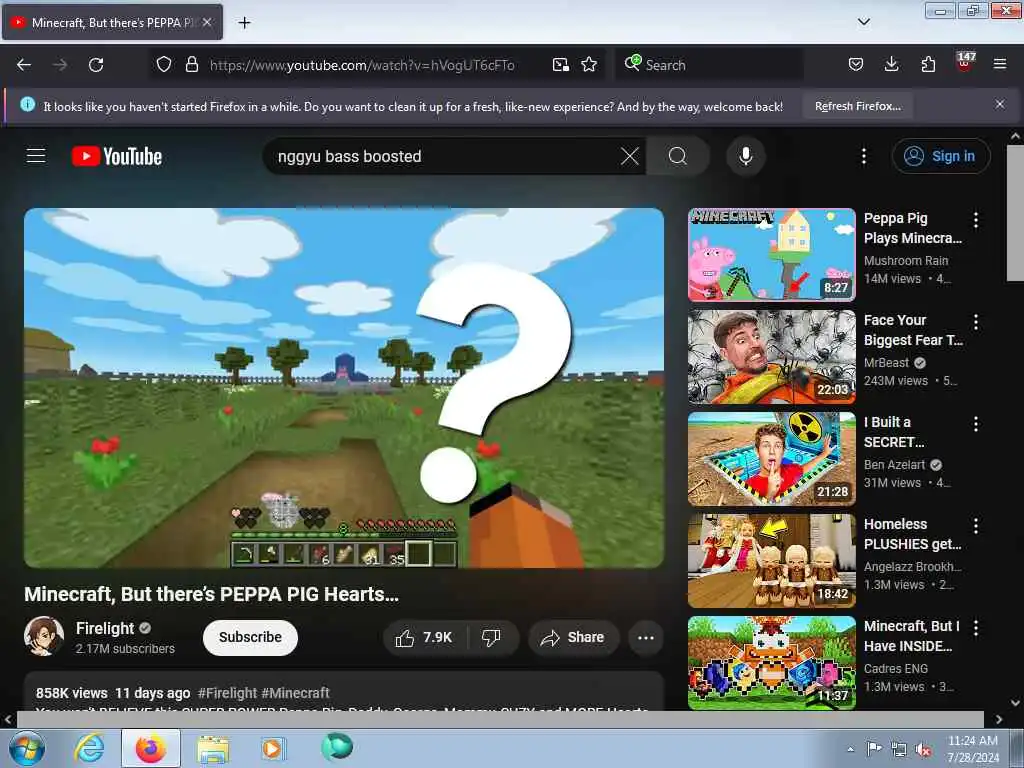Click the Refresh Firefox button

pos(857,106)
